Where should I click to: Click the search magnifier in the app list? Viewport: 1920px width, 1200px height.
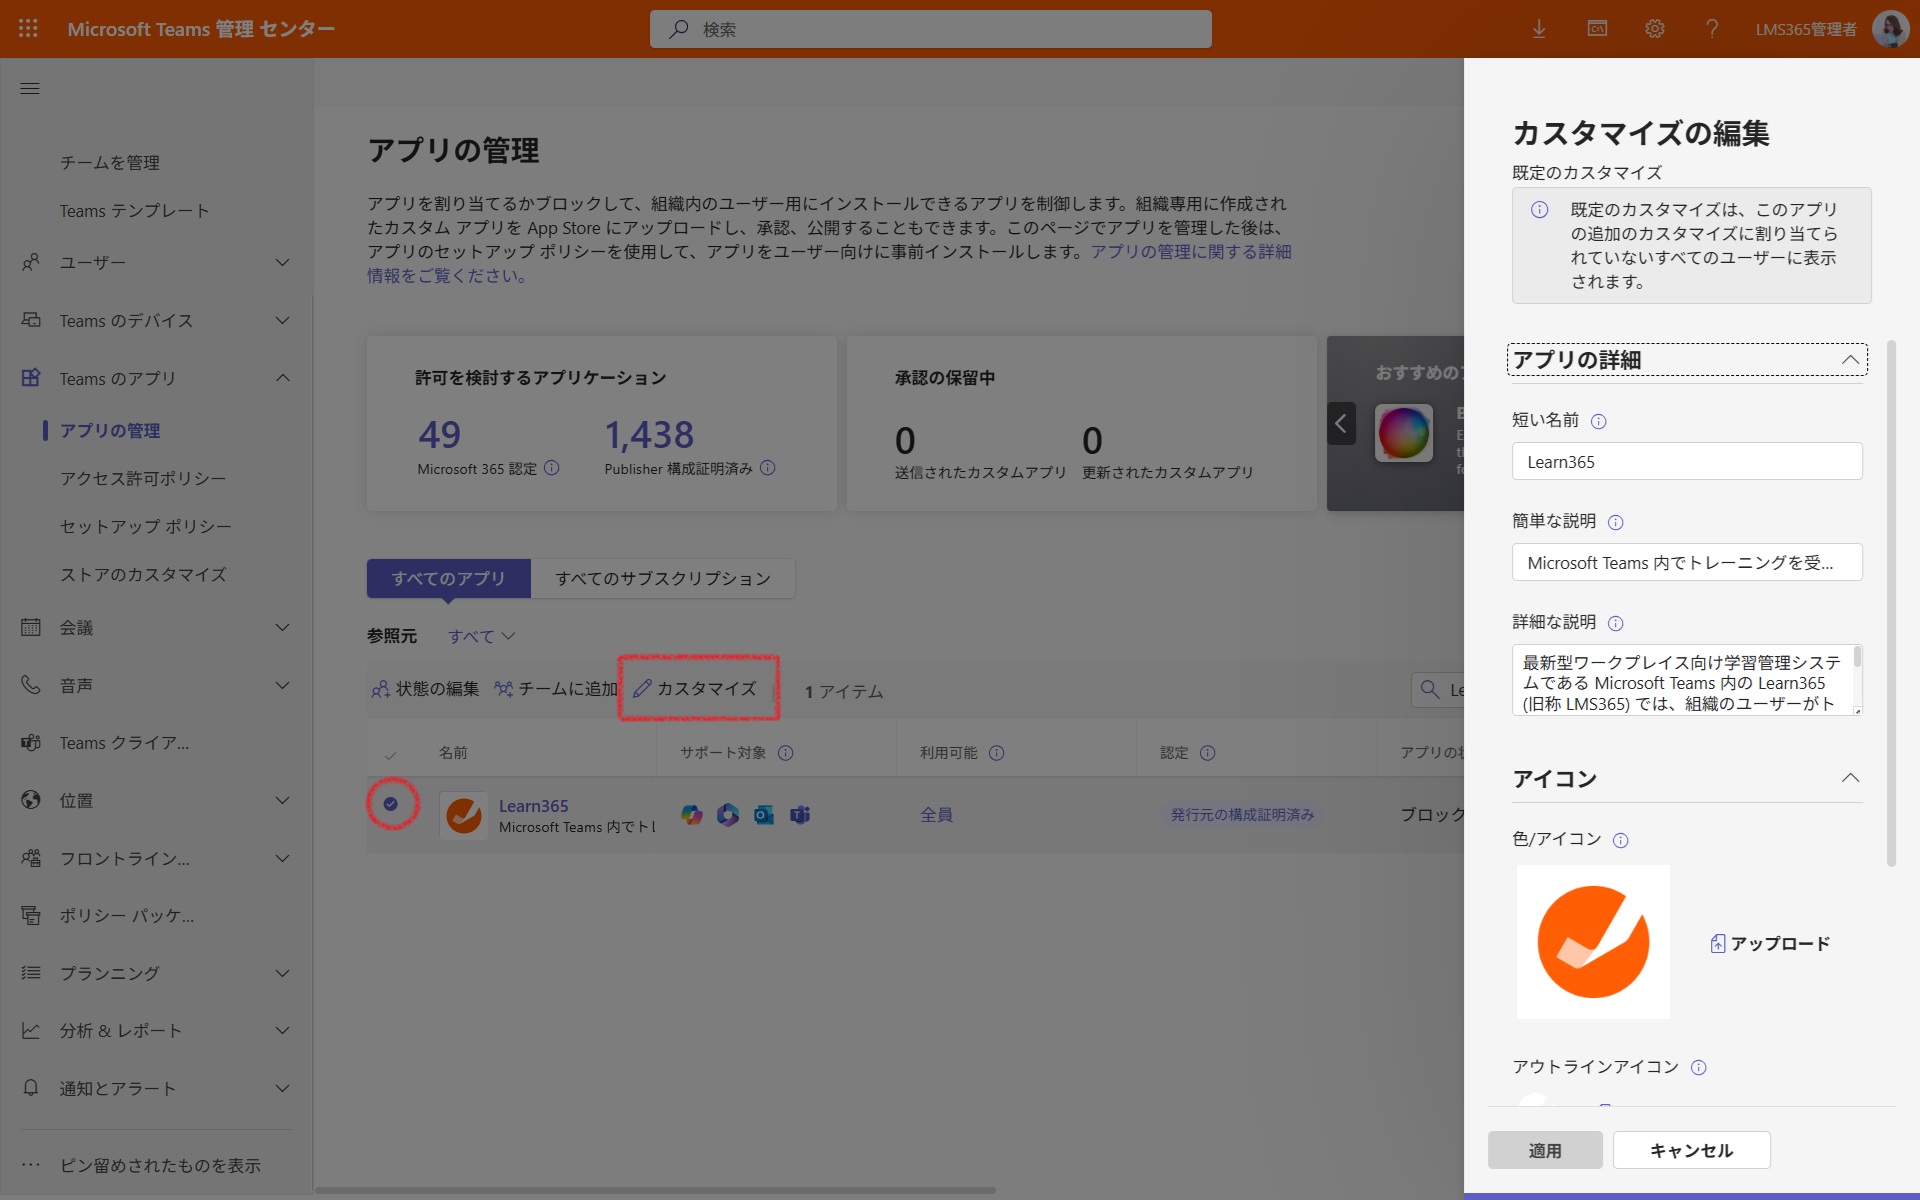tap(1431, 689)
